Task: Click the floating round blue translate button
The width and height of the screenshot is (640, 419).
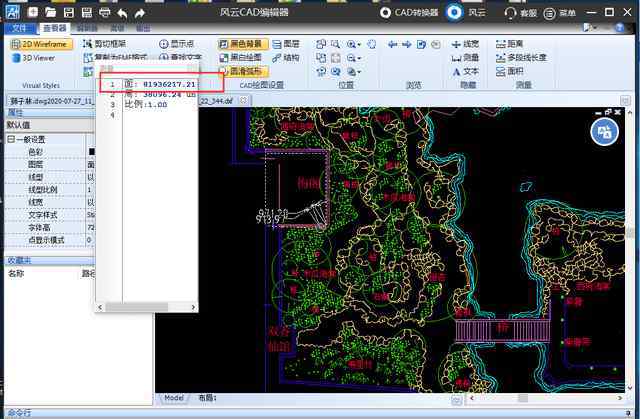Action: click(x=603, y=131)
